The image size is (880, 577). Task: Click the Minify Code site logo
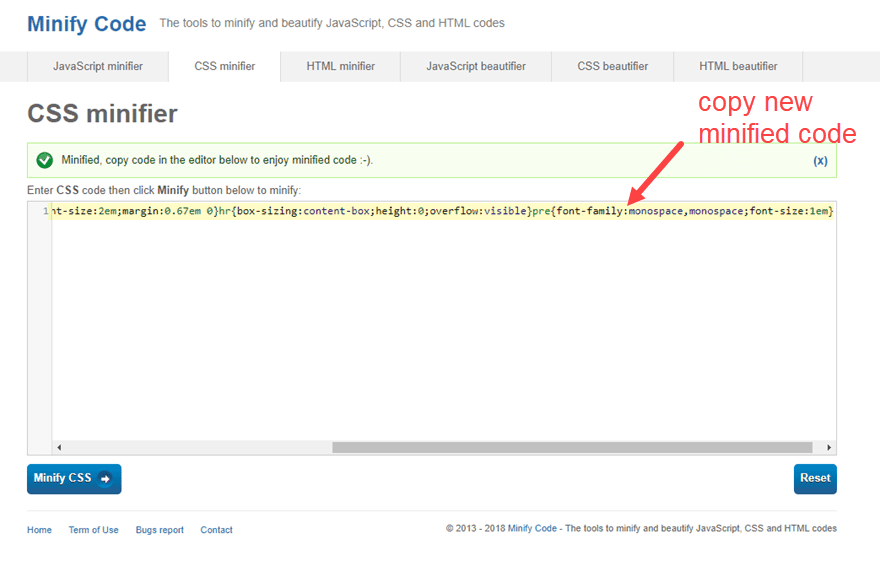[x=87, y=24]
